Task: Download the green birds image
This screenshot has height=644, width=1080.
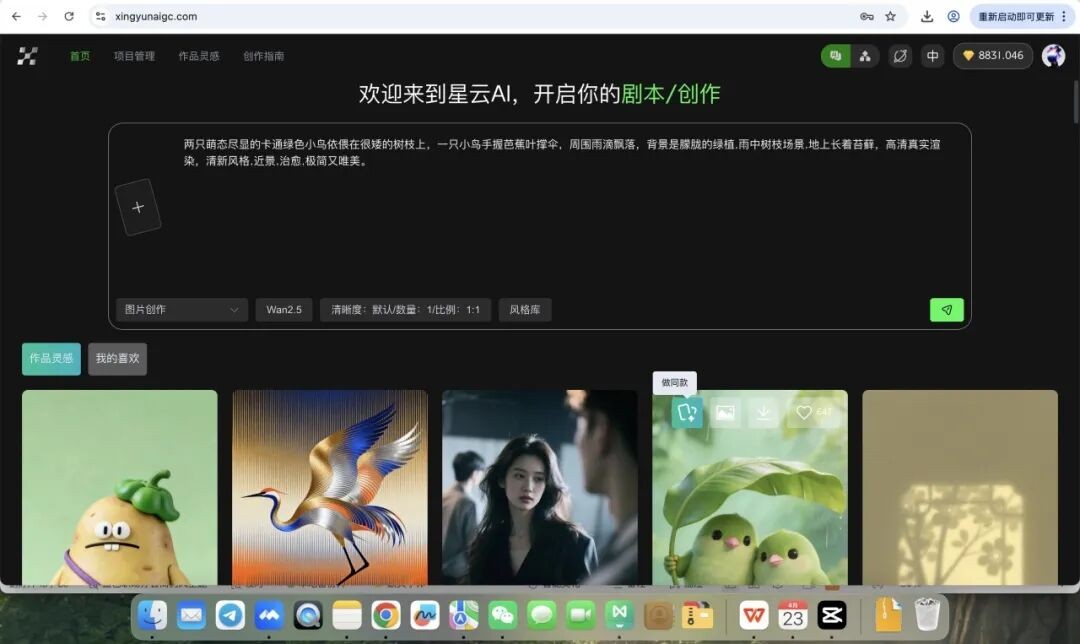Action: click(x=764, y=412)
